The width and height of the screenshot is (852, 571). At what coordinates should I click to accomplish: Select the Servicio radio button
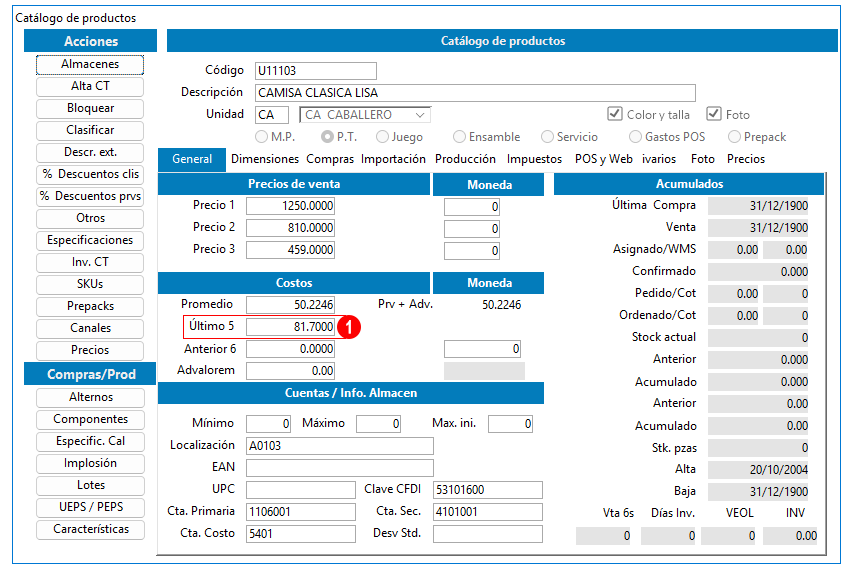548,137
